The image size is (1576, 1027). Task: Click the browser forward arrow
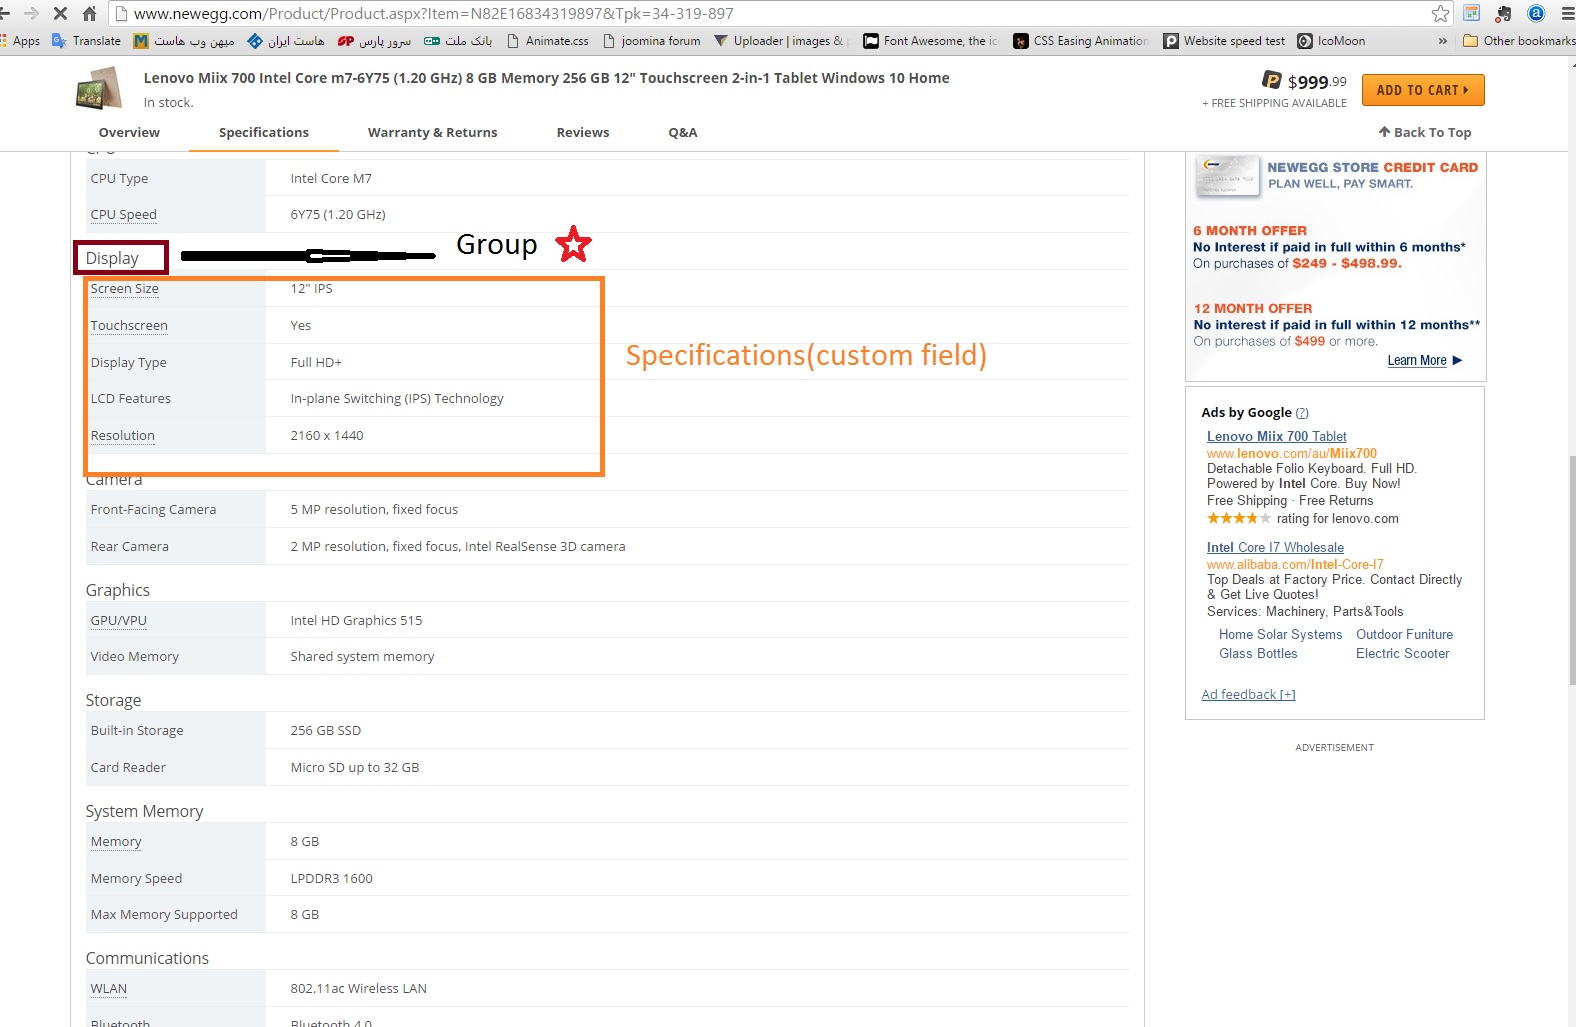(30, 13)
